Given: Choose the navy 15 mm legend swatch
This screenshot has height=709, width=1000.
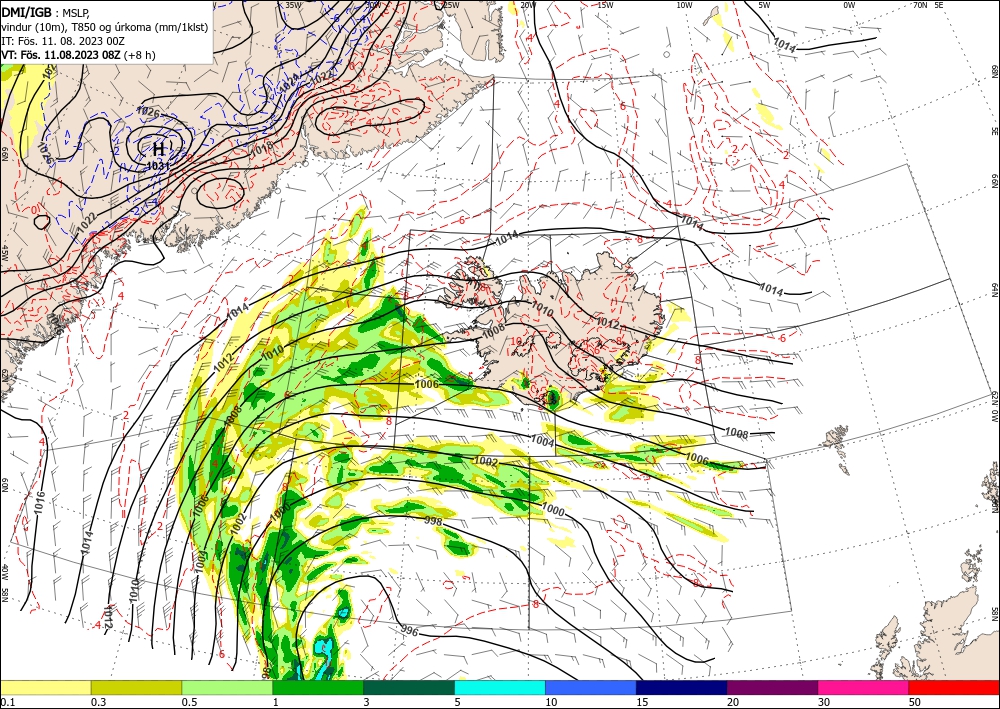Looking at the screenshot, I should tap(682, 687).
